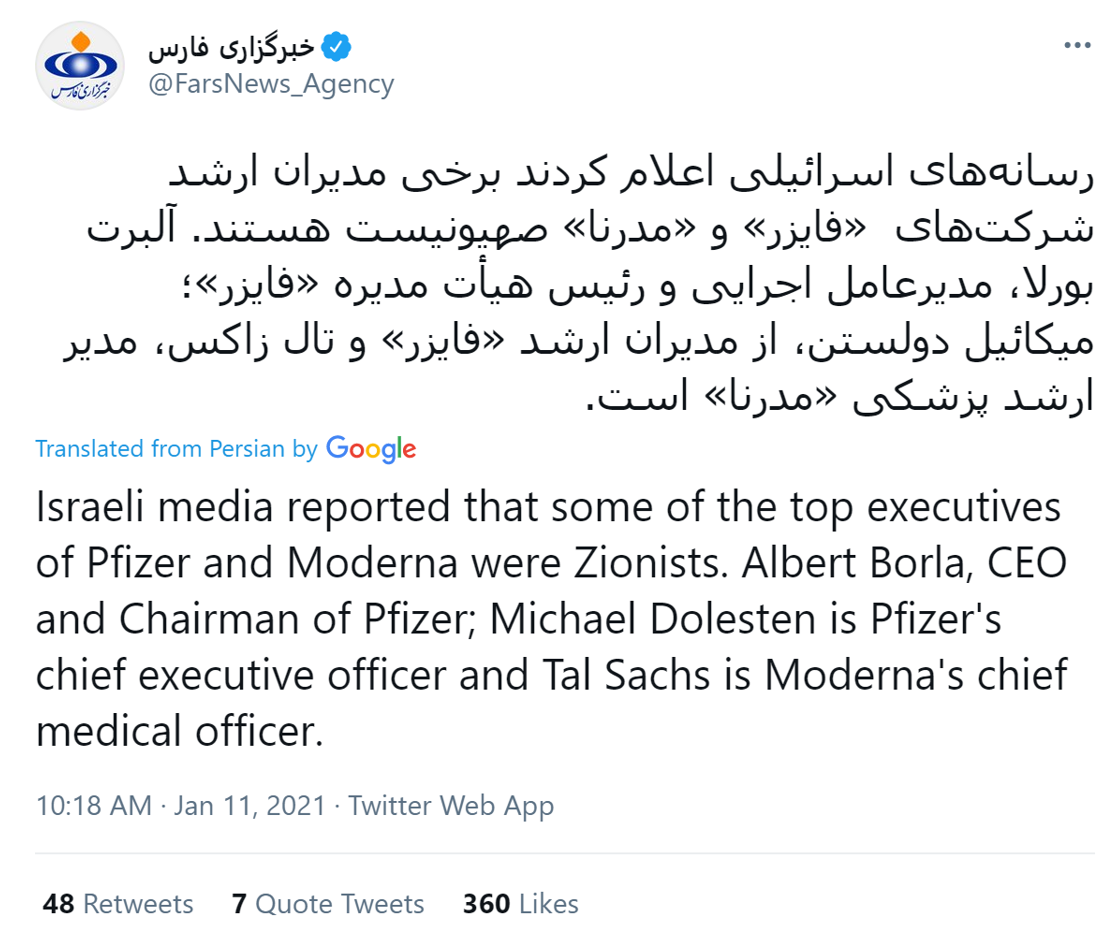Click the Twitter Web App source link
The height and width of the screenshot is (946, 1113).
pos(451,806)
